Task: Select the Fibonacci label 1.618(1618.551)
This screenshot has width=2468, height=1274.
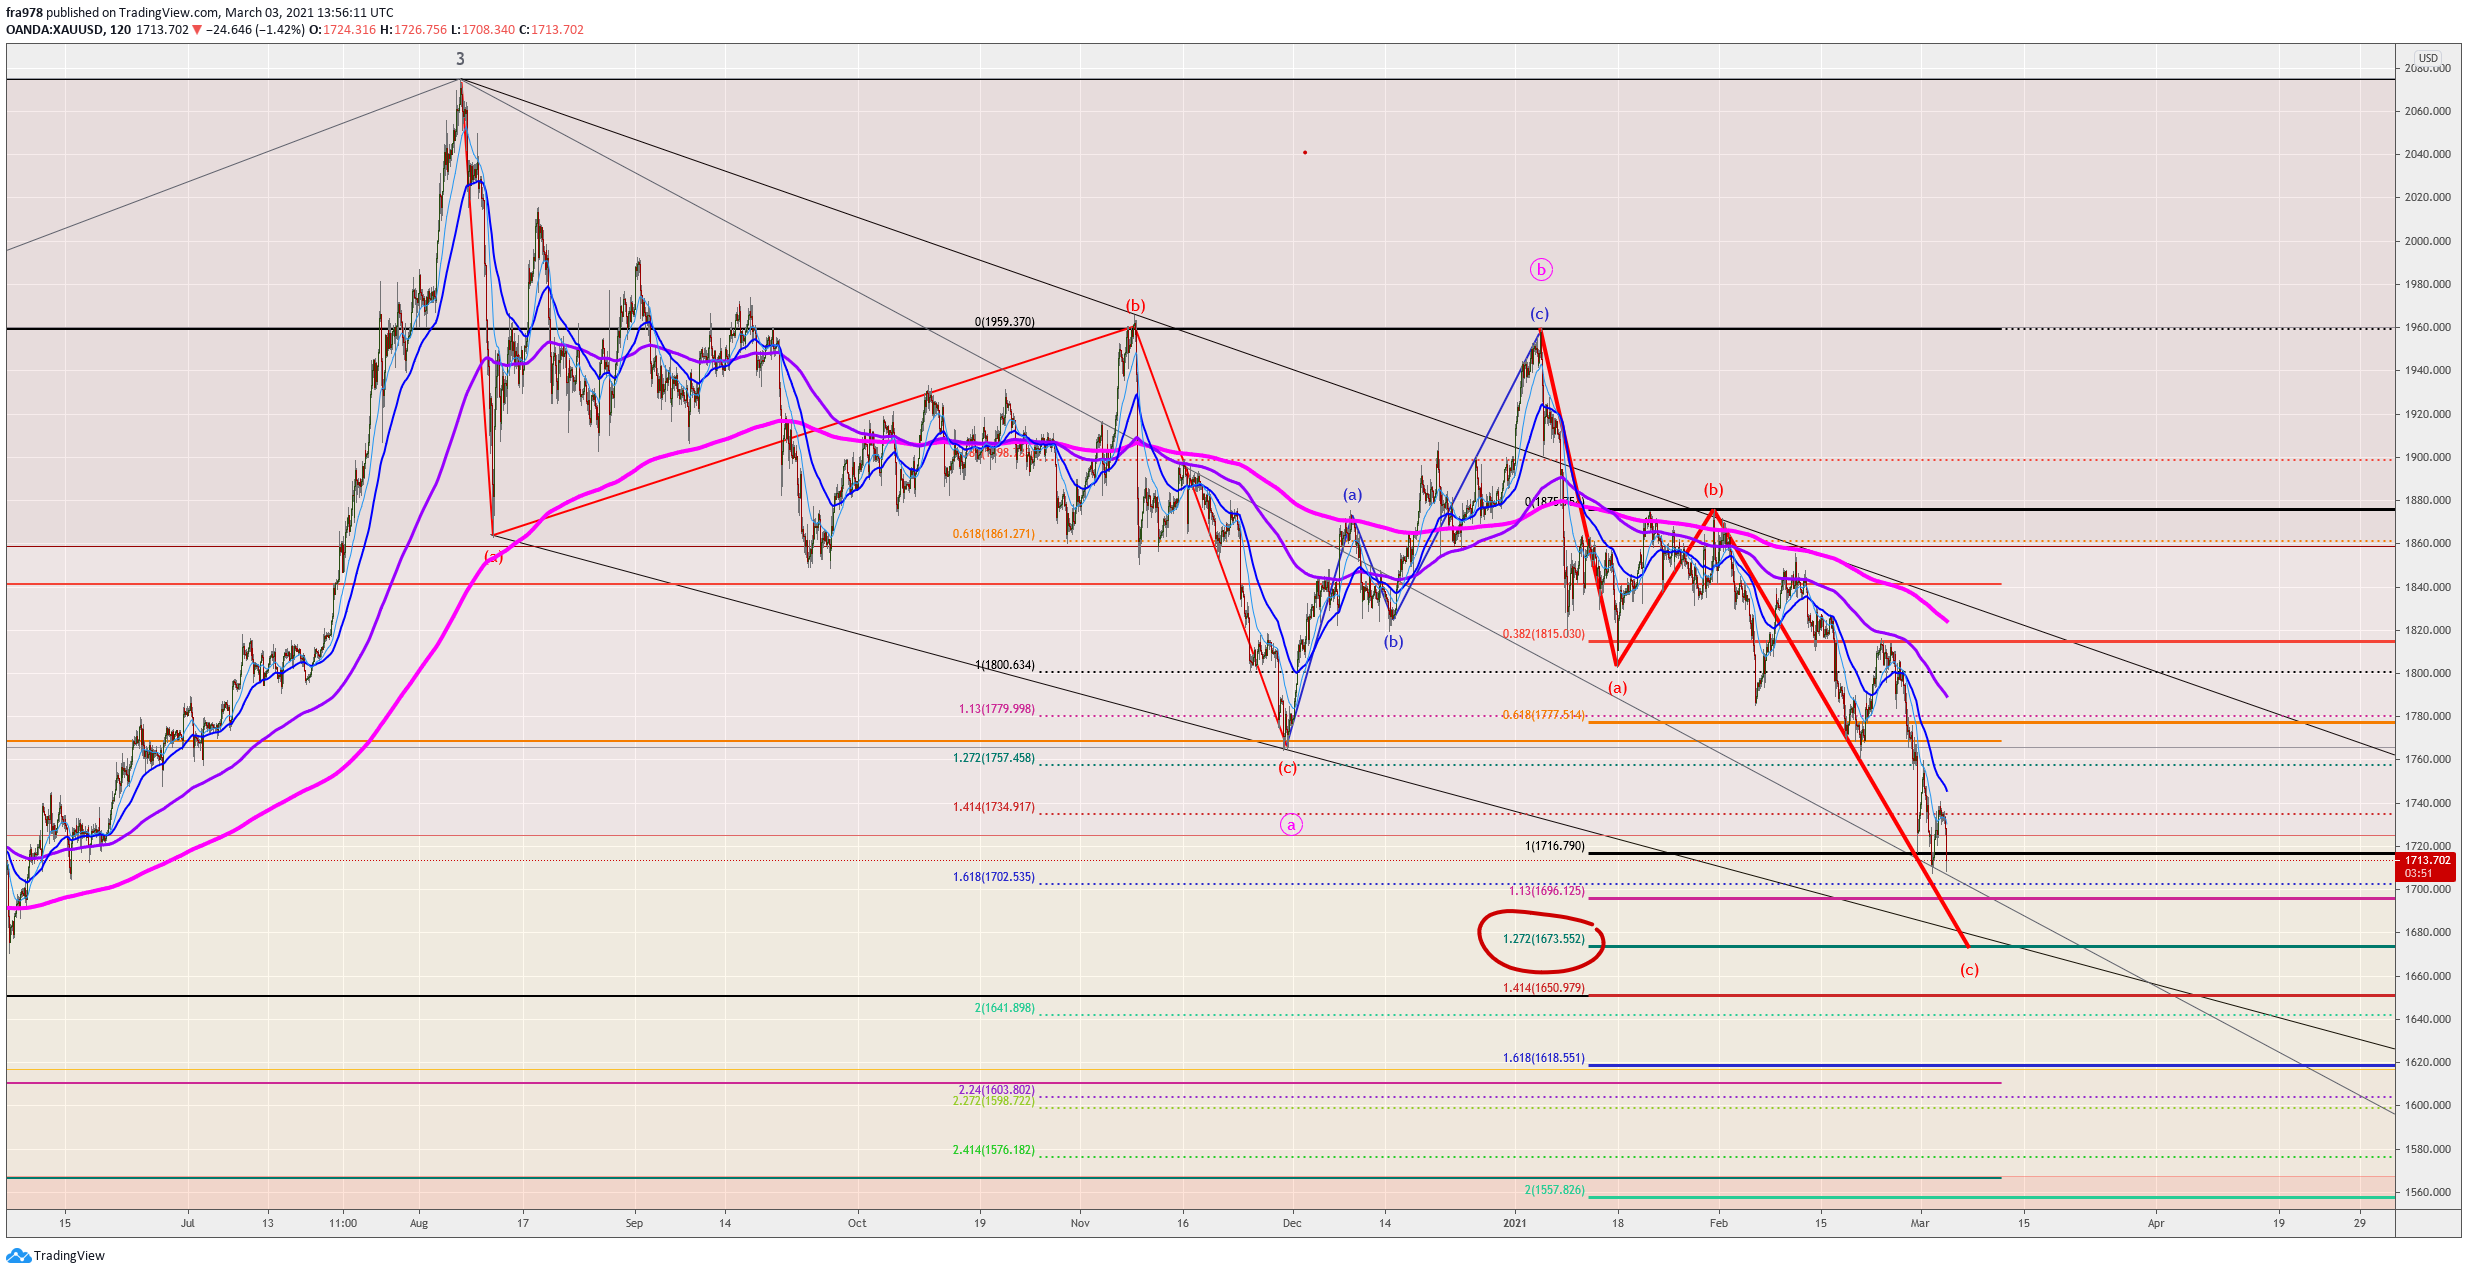Action: pyautogui.click(x=1544, y=1058)
